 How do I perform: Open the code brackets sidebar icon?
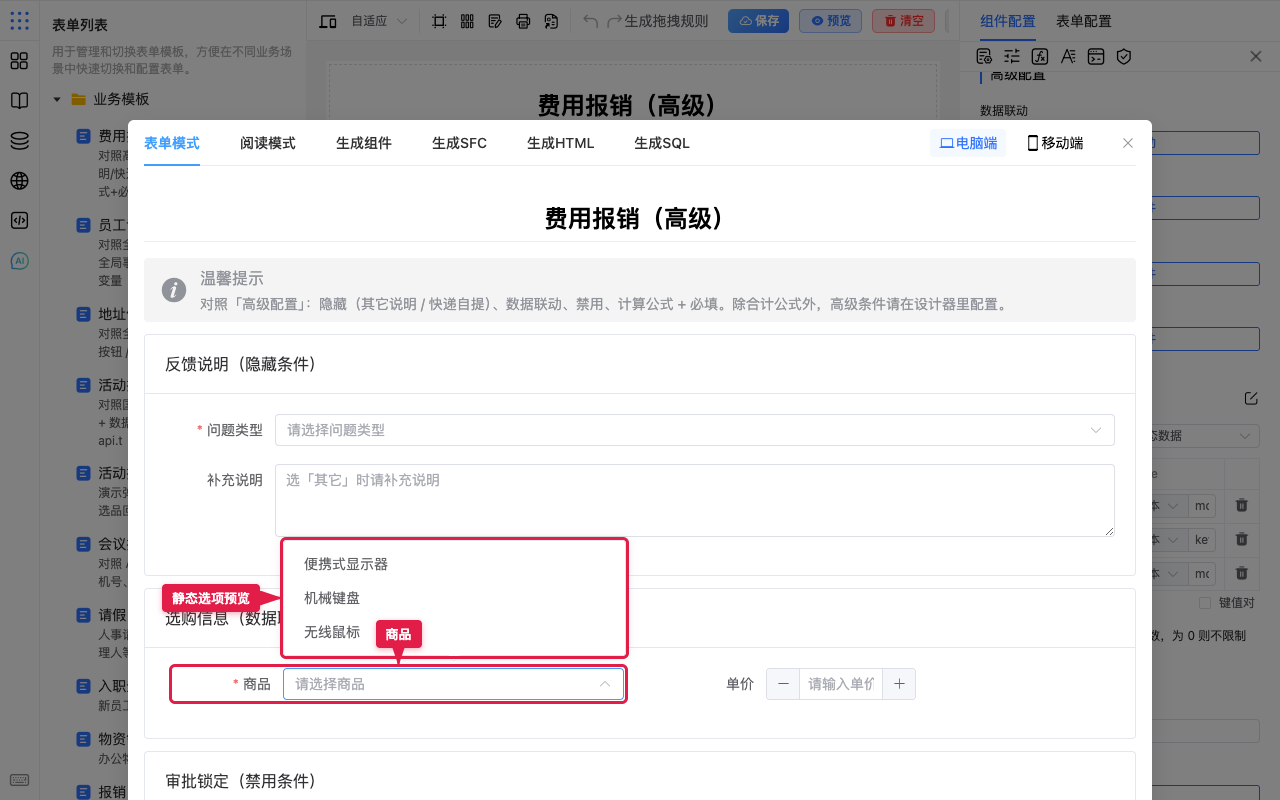(x=19, y=221)
